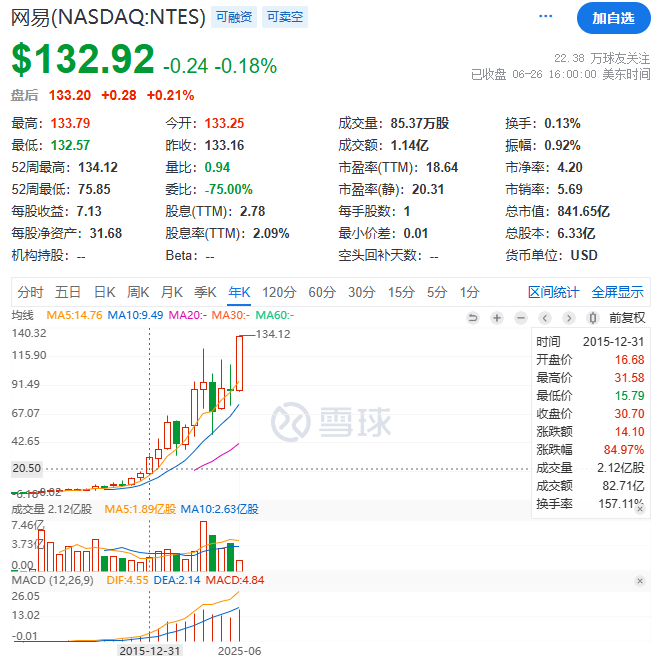Click the 市盈率(TTM) 18.64 value
This screenshot has height=656, width=656.
pyautogui.click(x=442, y=167)
